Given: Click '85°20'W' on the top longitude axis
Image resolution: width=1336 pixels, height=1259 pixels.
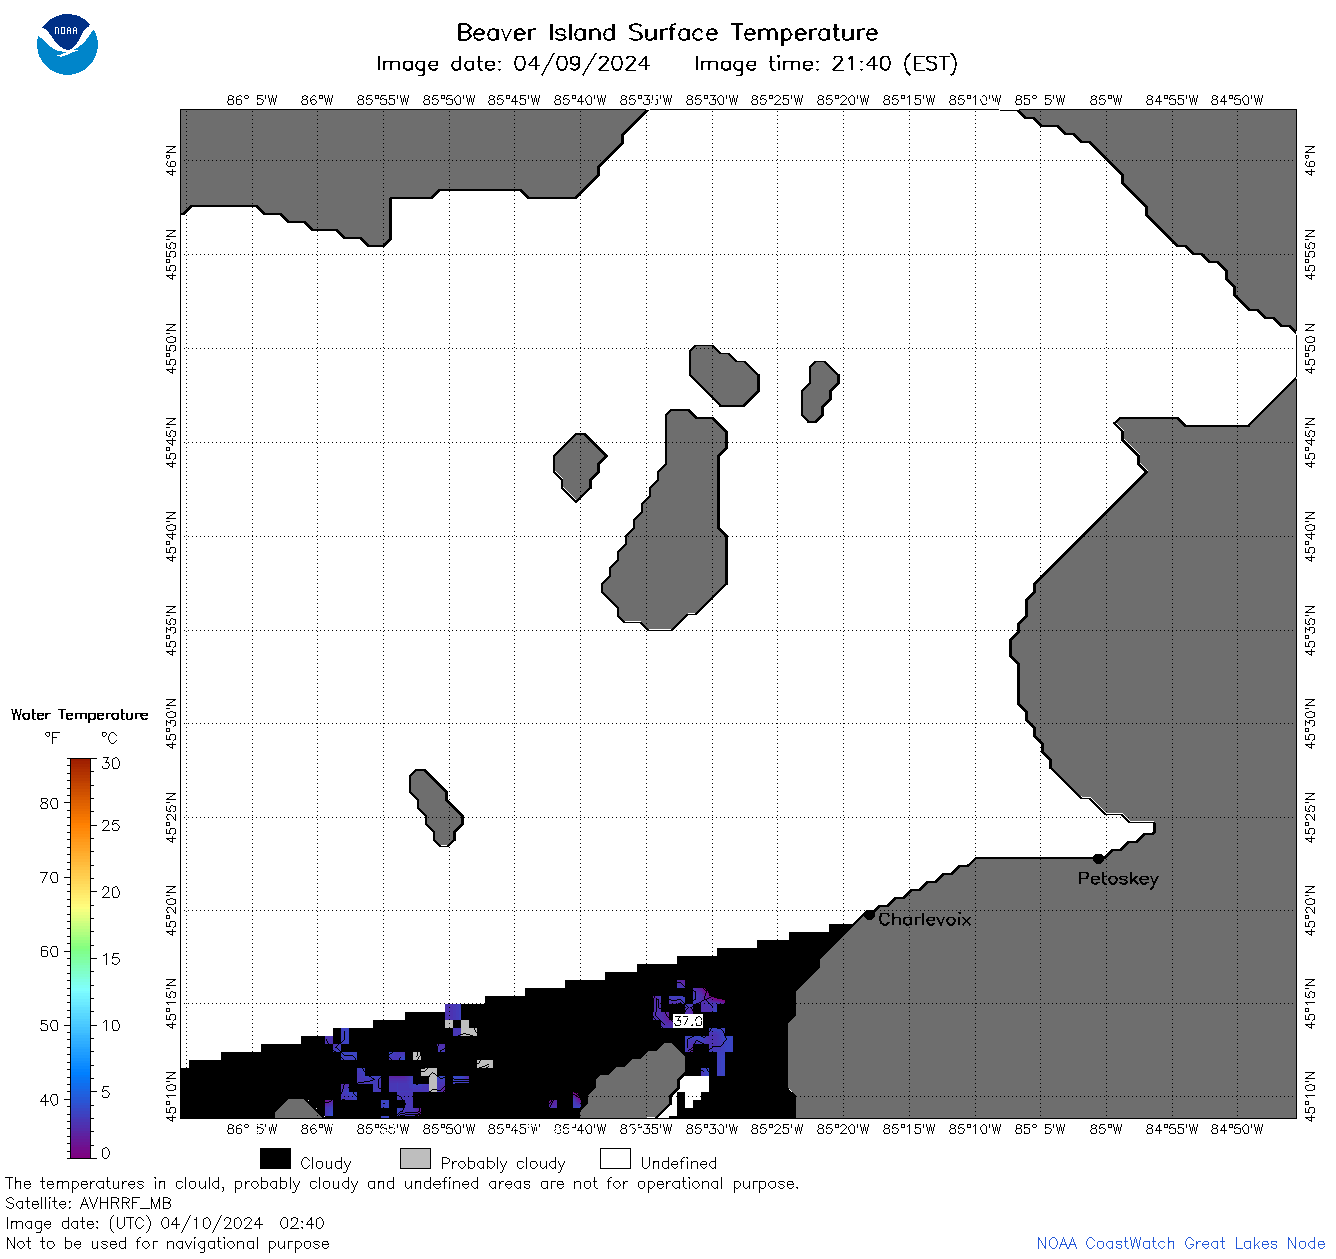Looking at the screenshot, I should (x=843, y=100).
